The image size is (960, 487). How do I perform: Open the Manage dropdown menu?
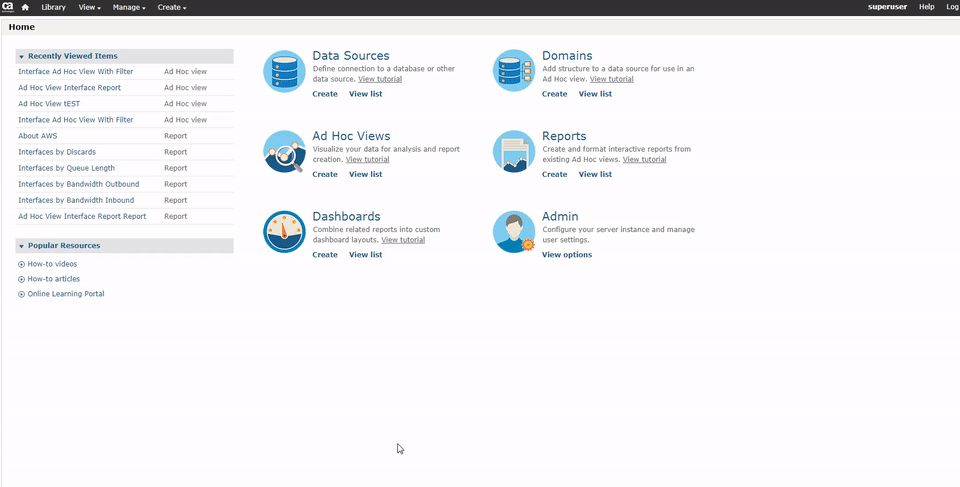click(x=129, y=7)
